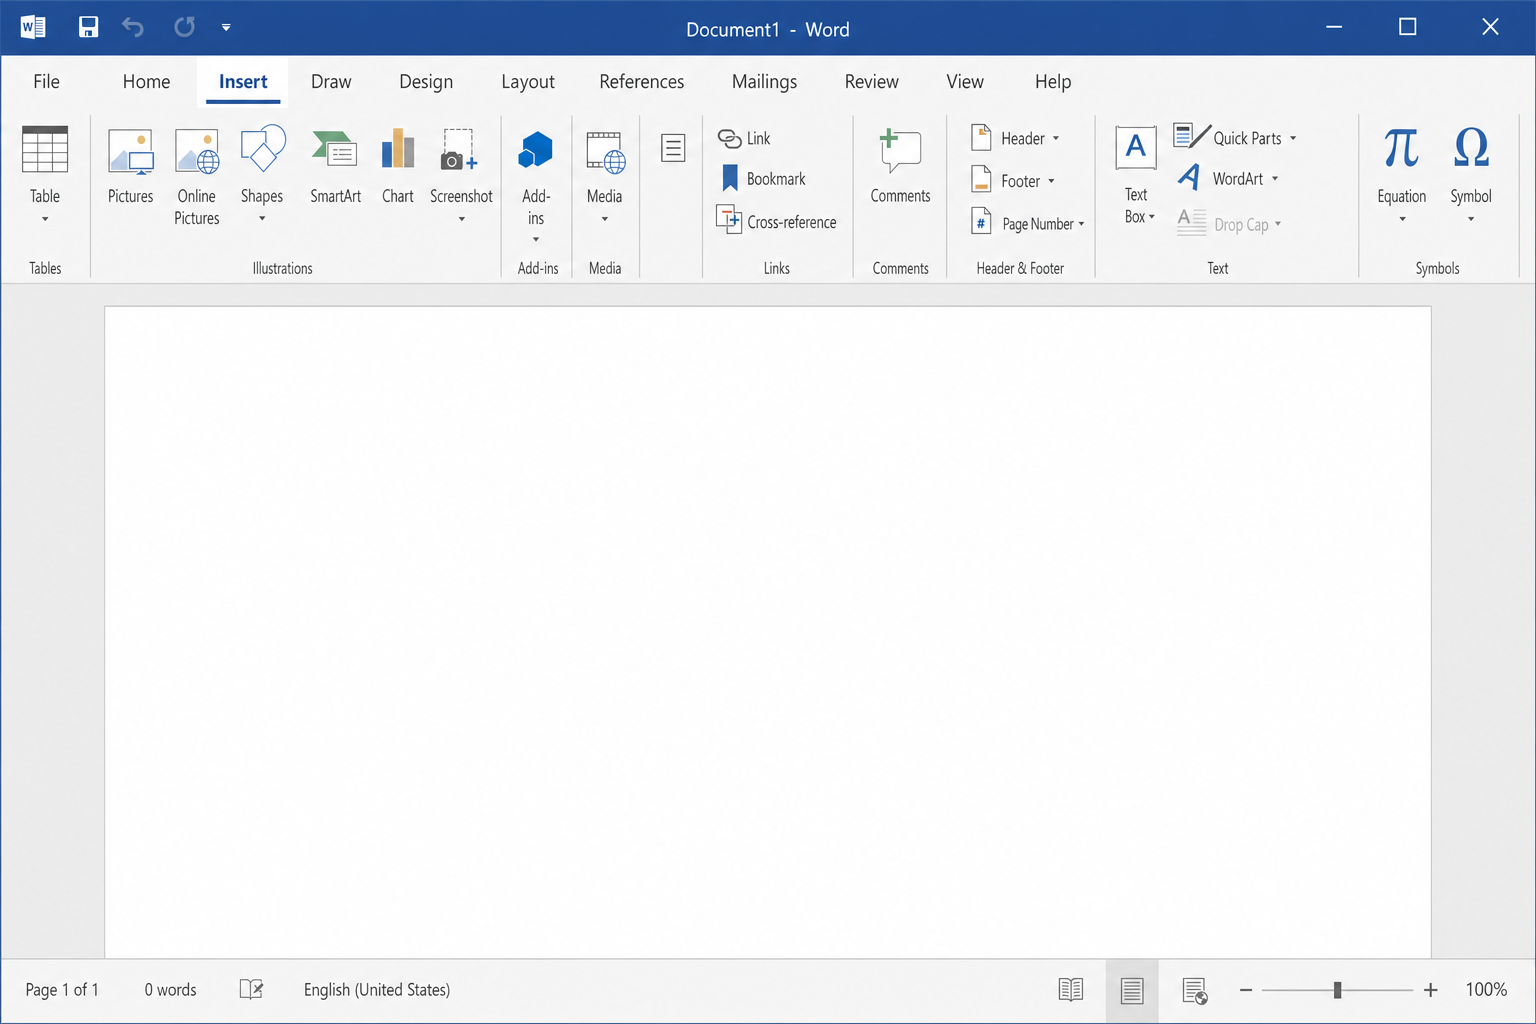Viewport: 1536px width, 1024px height.
Task: Click the Screenshot tool
Action: click(x=461, y=175)
